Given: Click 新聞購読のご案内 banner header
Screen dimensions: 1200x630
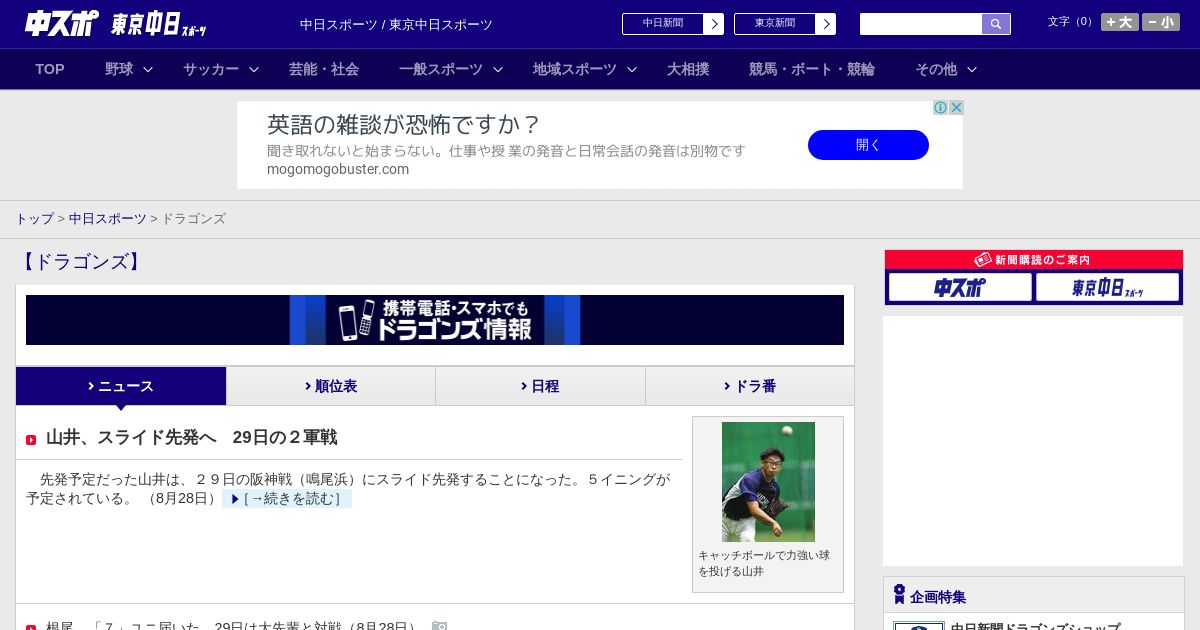Looking at the screenshot, I should (1034, 260).
